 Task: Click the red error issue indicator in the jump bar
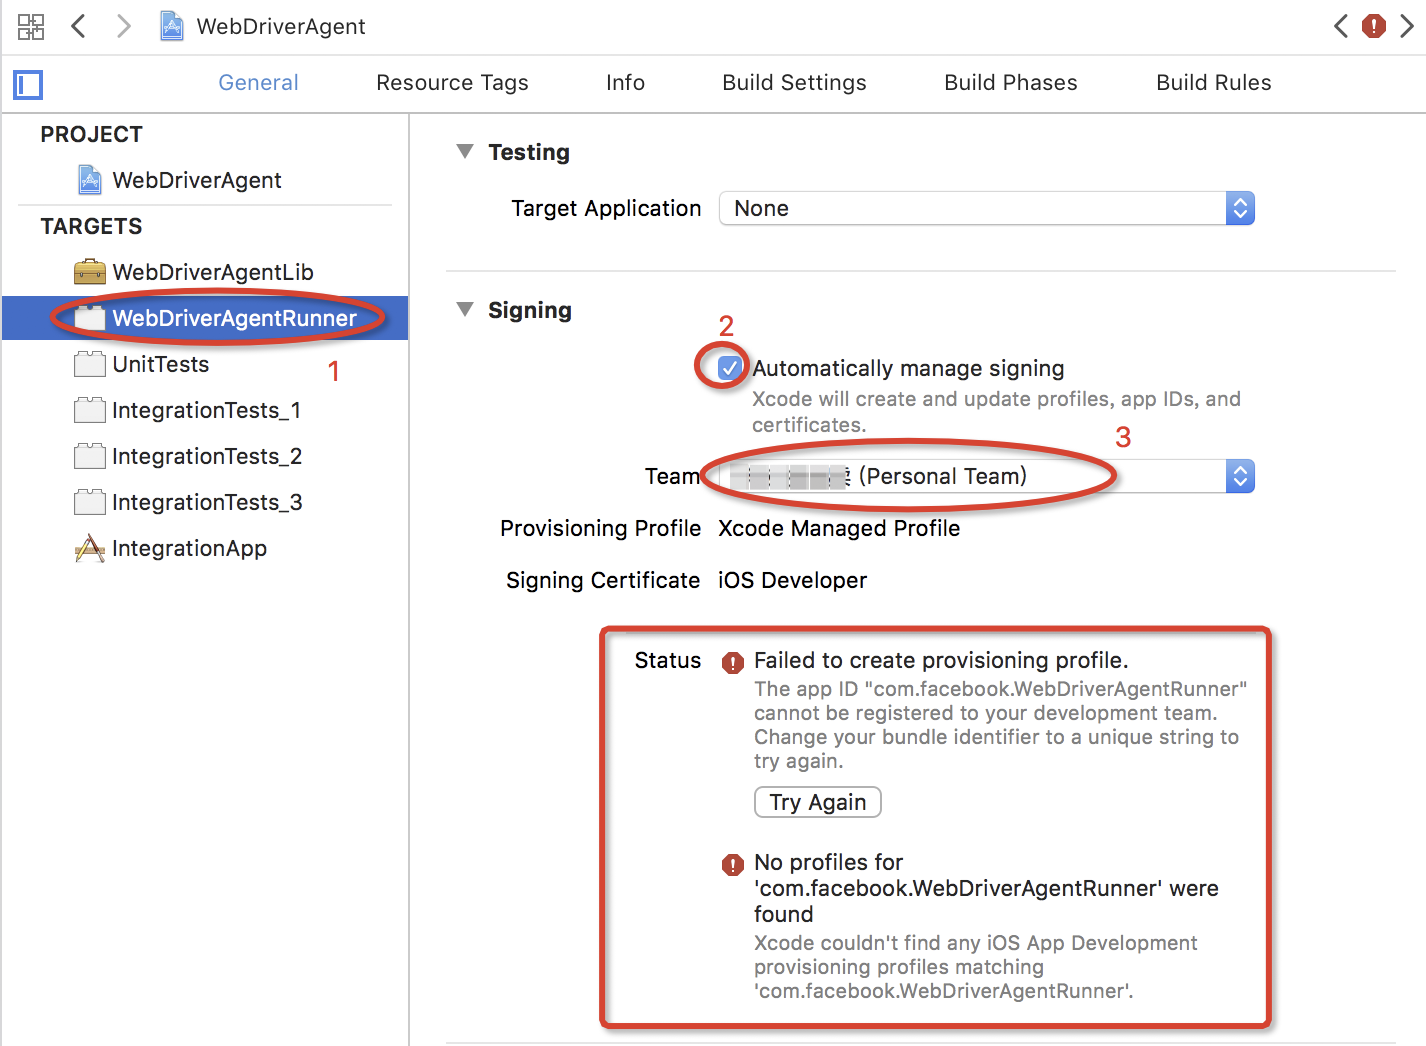click(x=1374, y=26)
